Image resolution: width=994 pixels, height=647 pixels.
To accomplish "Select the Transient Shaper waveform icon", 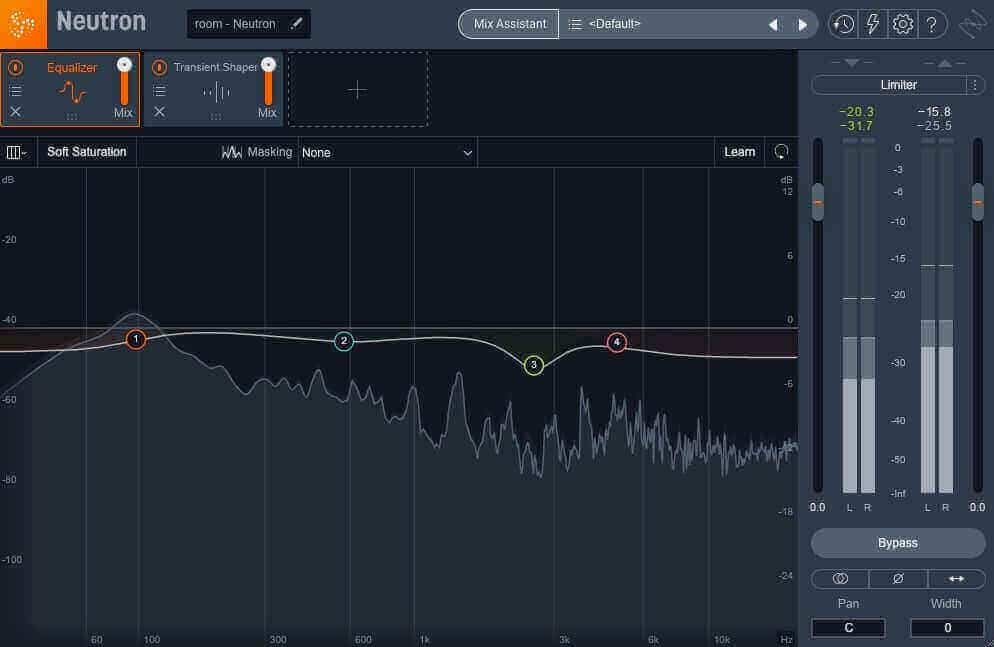I will (216, 93).
